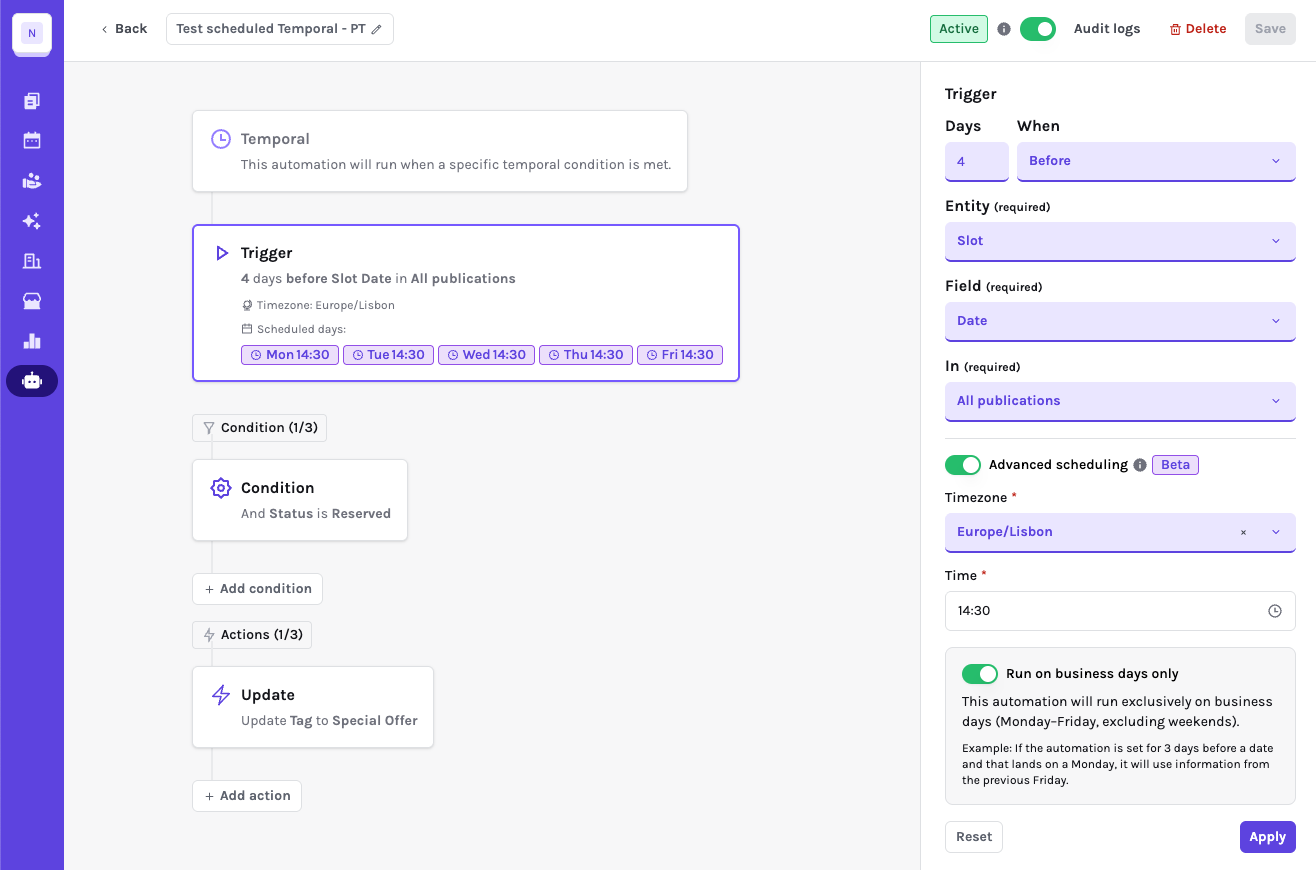The height and width of the screenshot is (870, 1316).
Task: Select the Condition Status is Reserved card
Action: 300,500
